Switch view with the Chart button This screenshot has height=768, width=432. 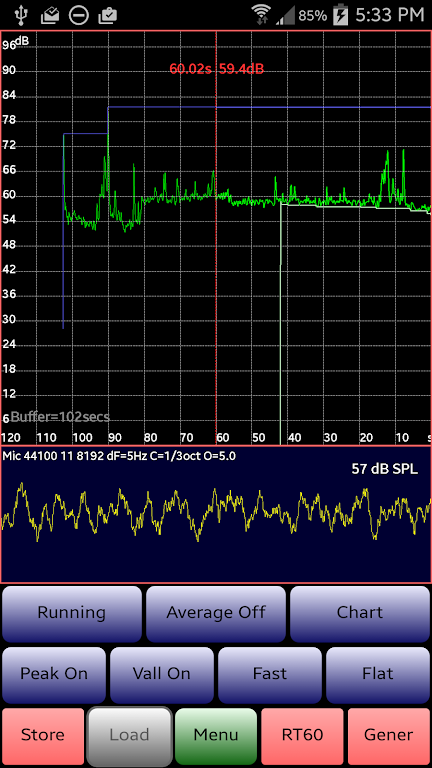pos(360,613)
